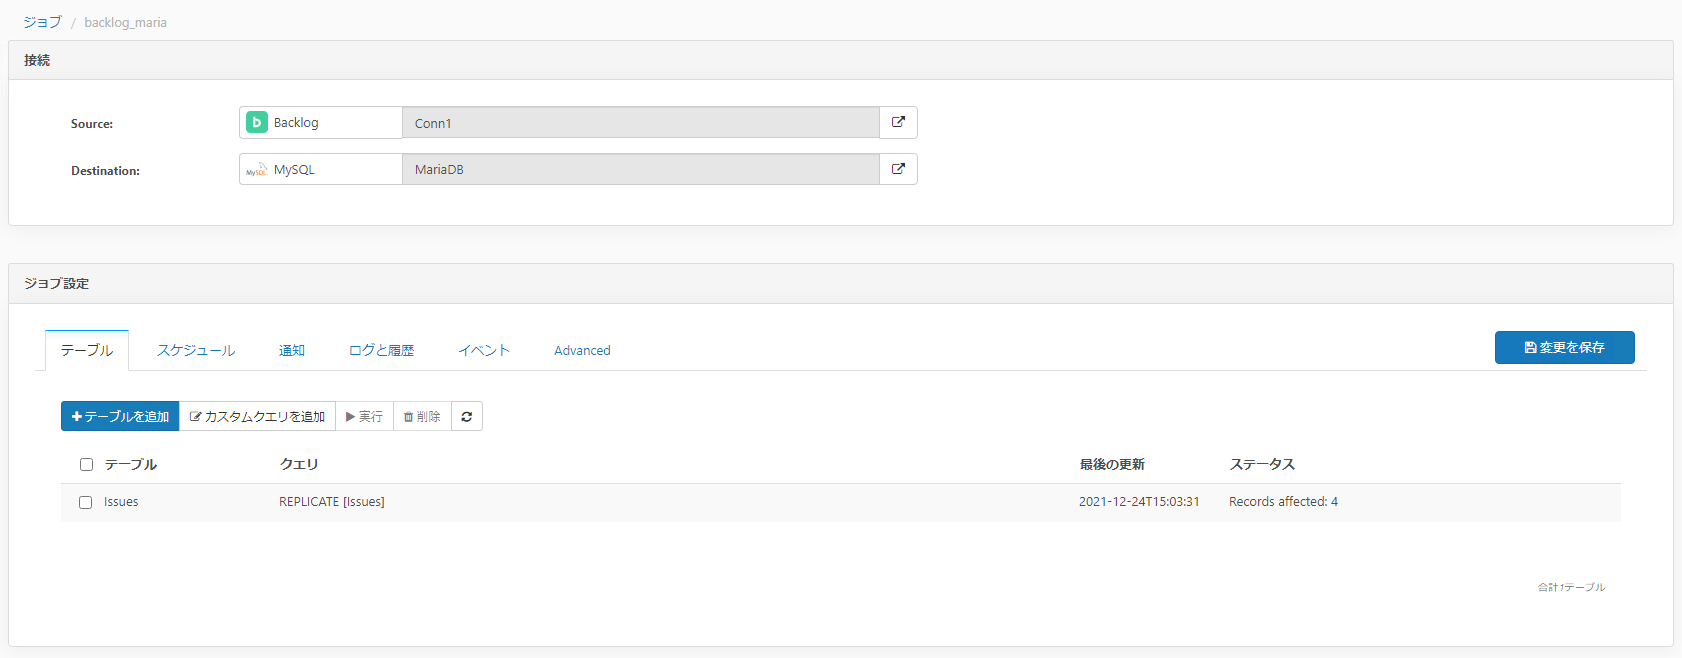1682x658 pixels.
Task: Click the MySQL destination logo
Action: (x=257, y=170)
